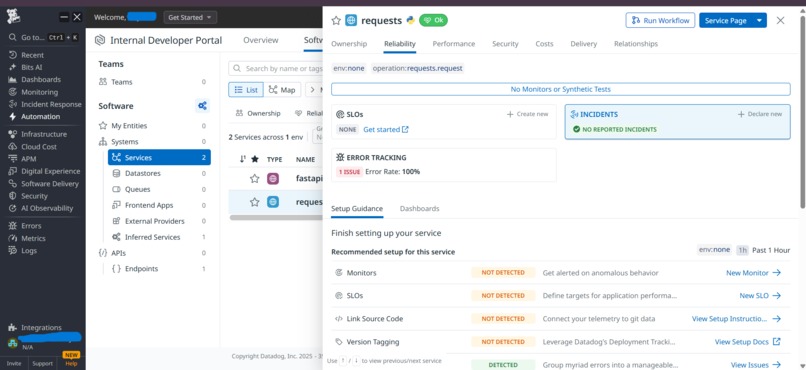Star the requests service row
Screen dimensions: 806x370
[x=254, y=202]
